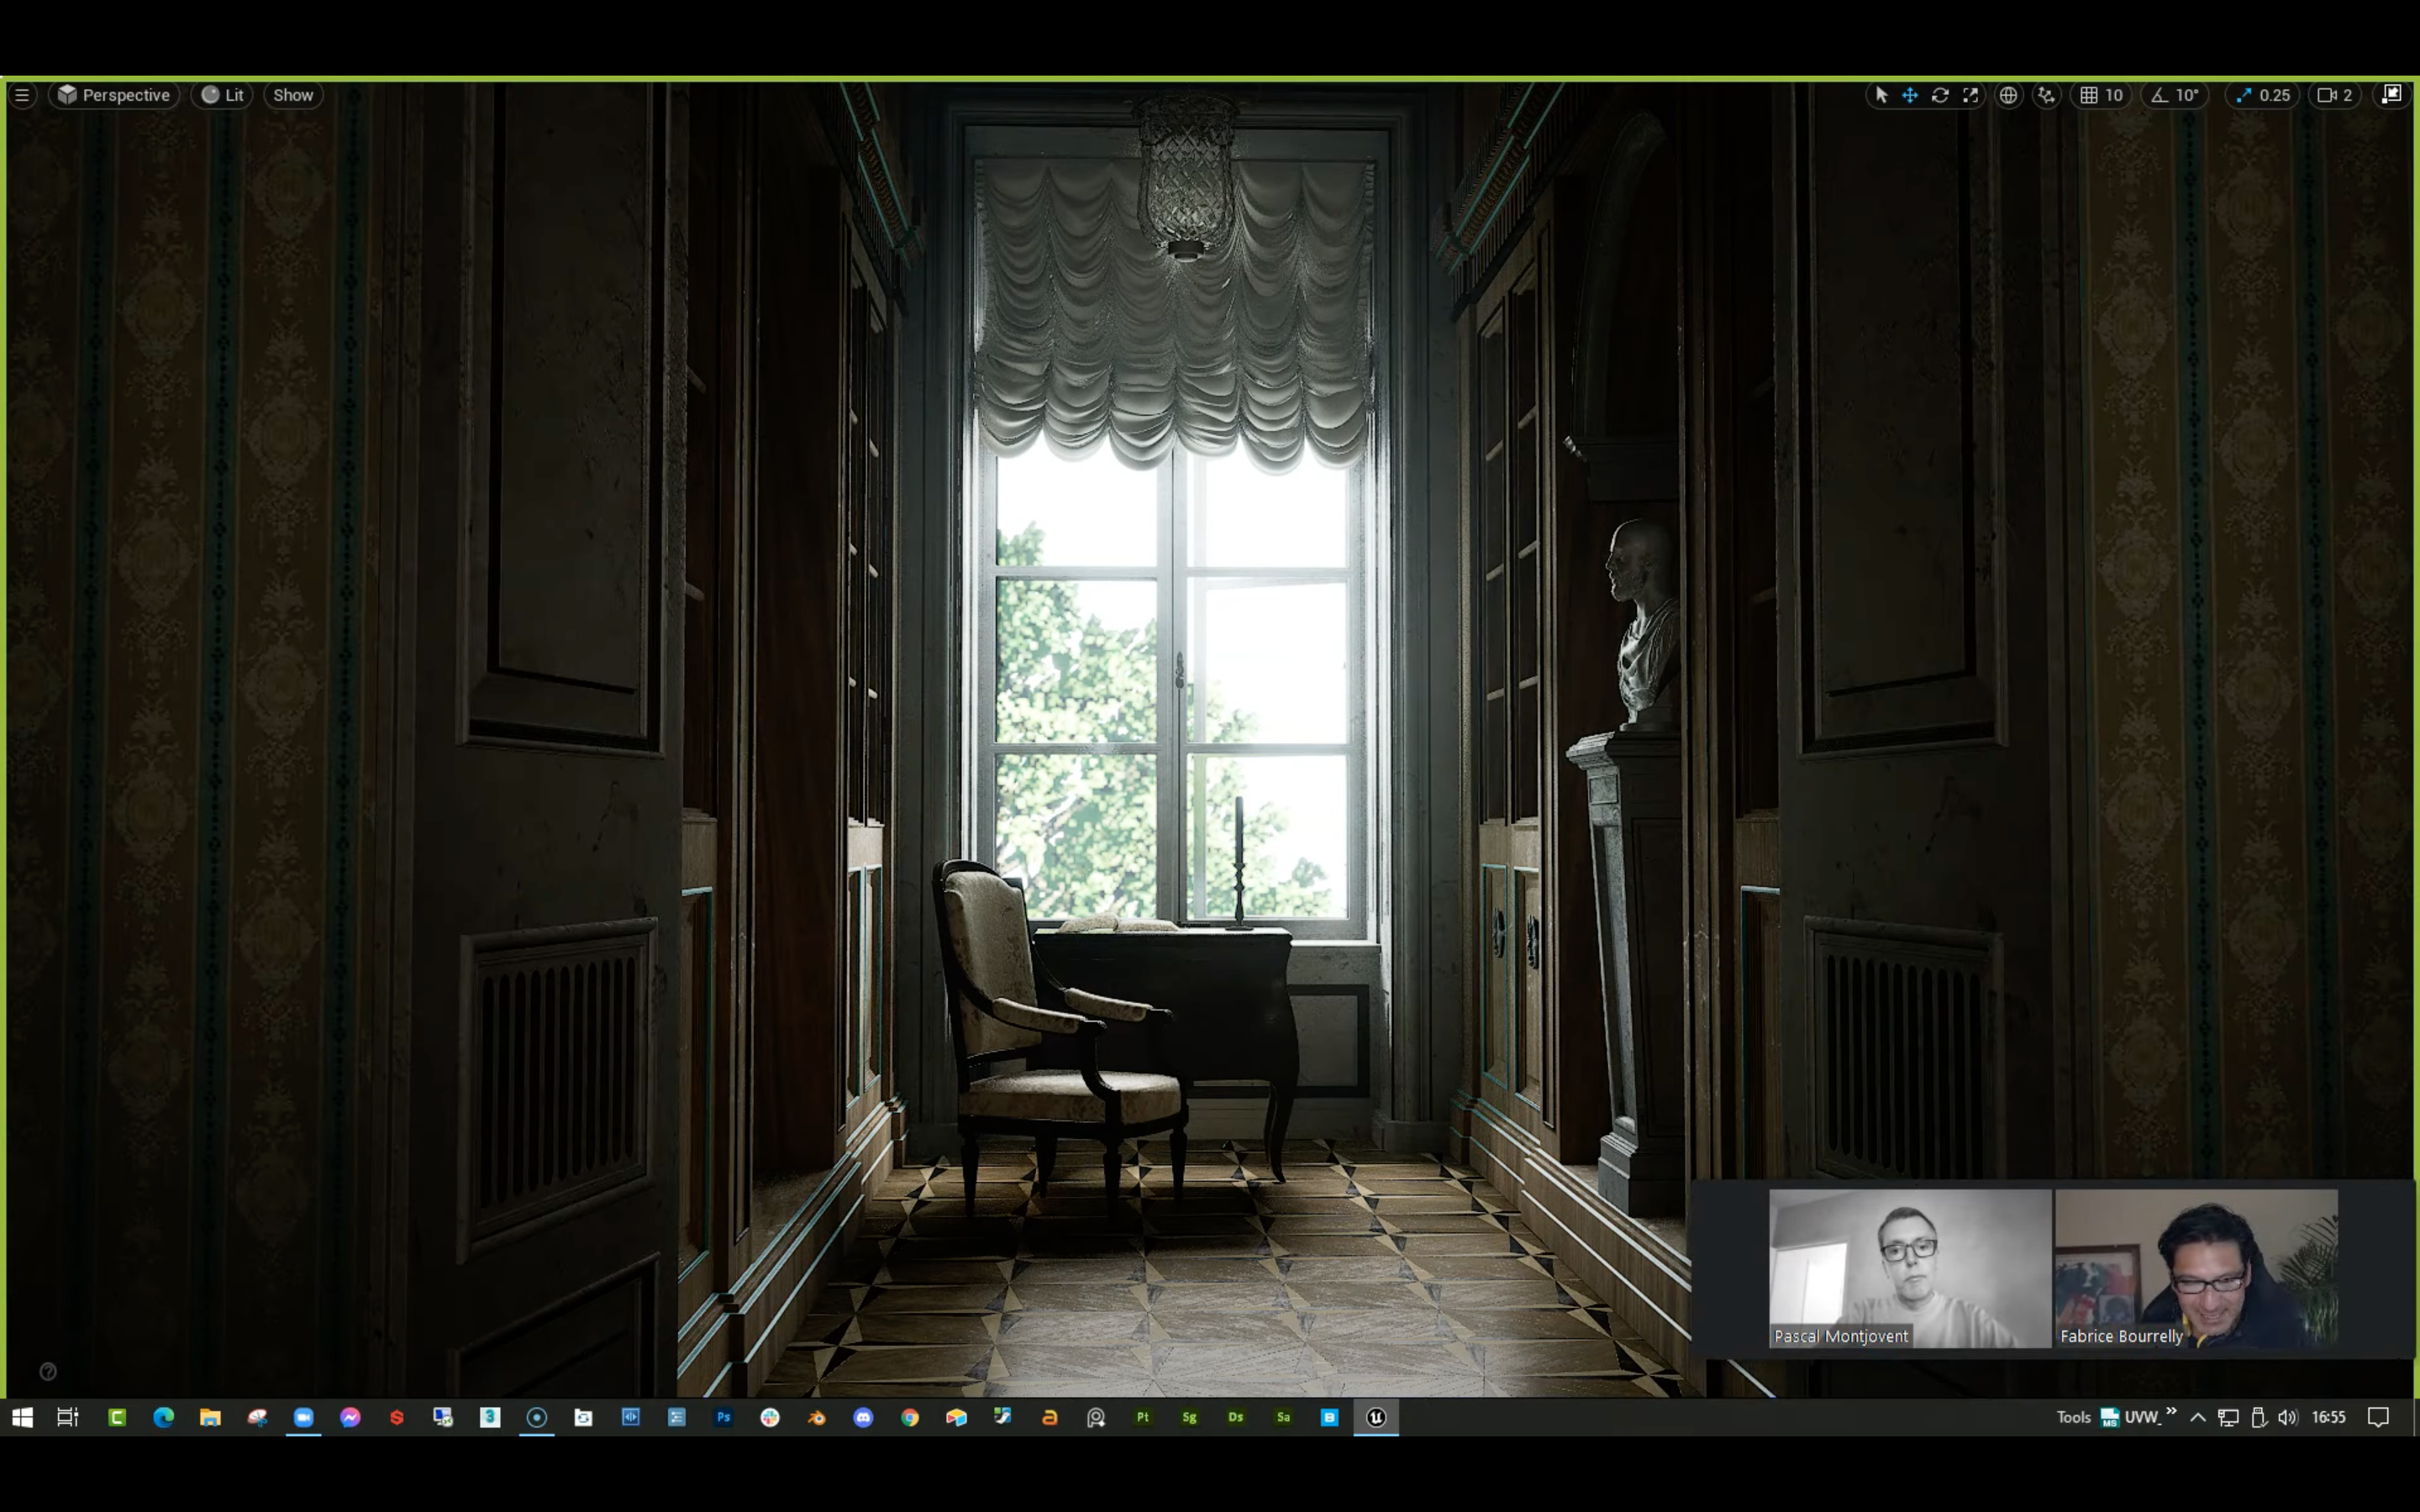
Task: Select the translate move gizmo tool
Action: [1910, 95]
